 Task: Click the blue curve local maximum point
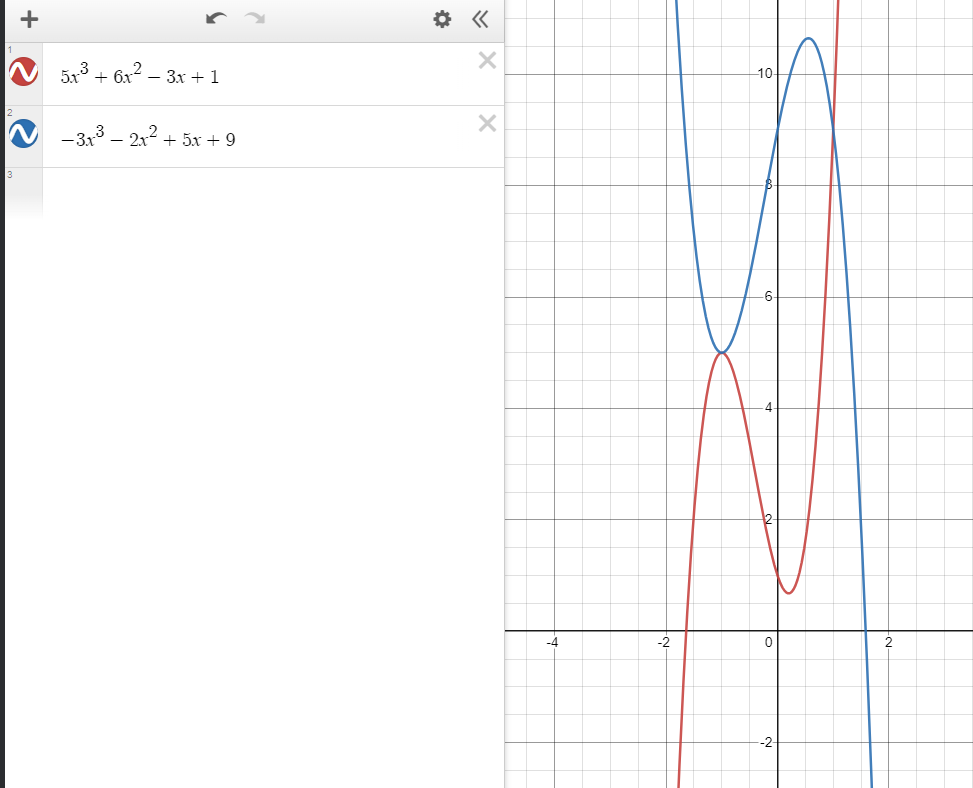coord(808,38)
